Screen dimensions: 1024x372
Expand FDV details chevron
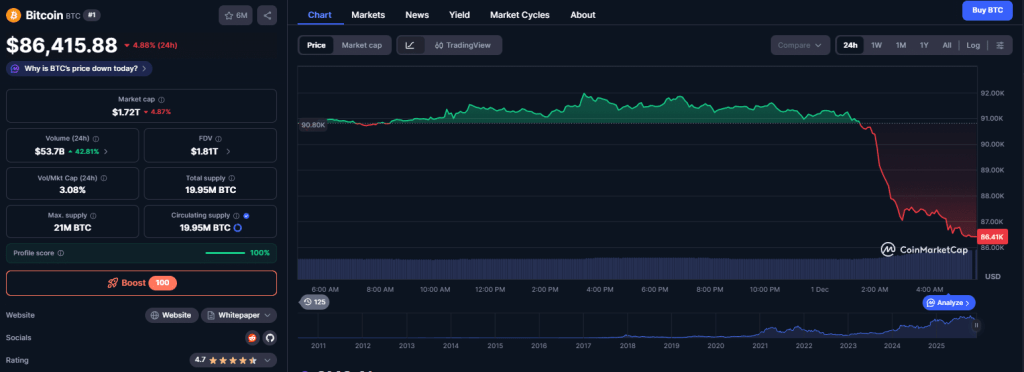[228, 151]
